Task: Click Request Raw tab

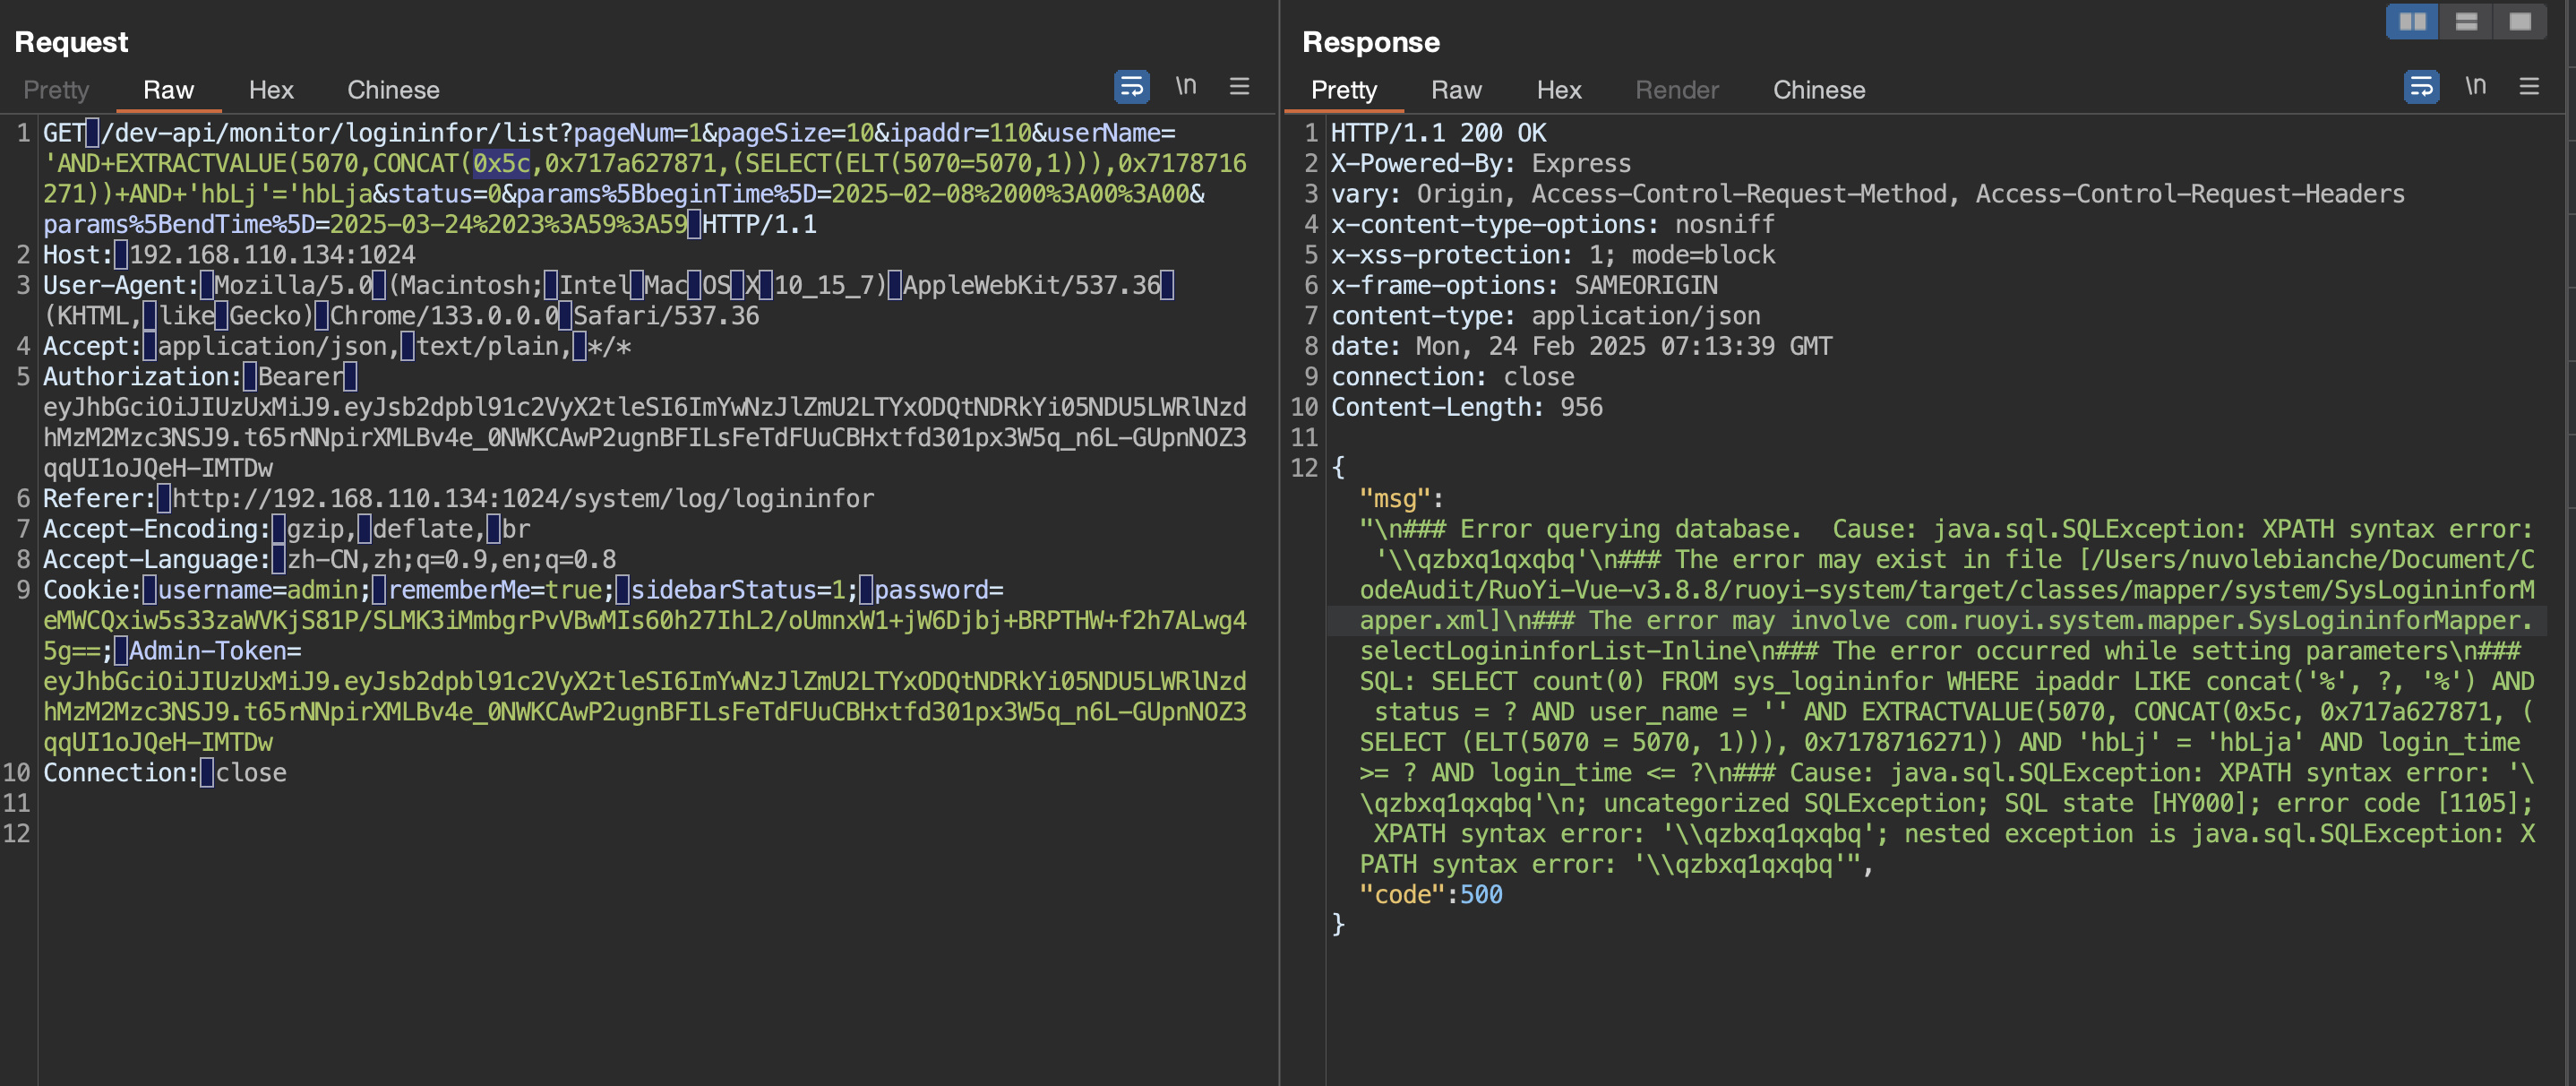Action: coord(168,90)
